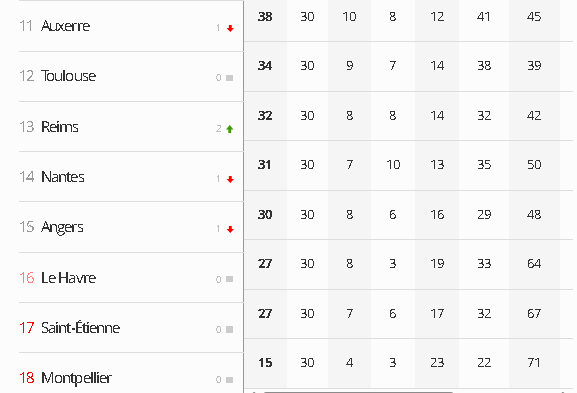
Task: Click the gray marker beside Montpellier
Action: tap(230, 380)
